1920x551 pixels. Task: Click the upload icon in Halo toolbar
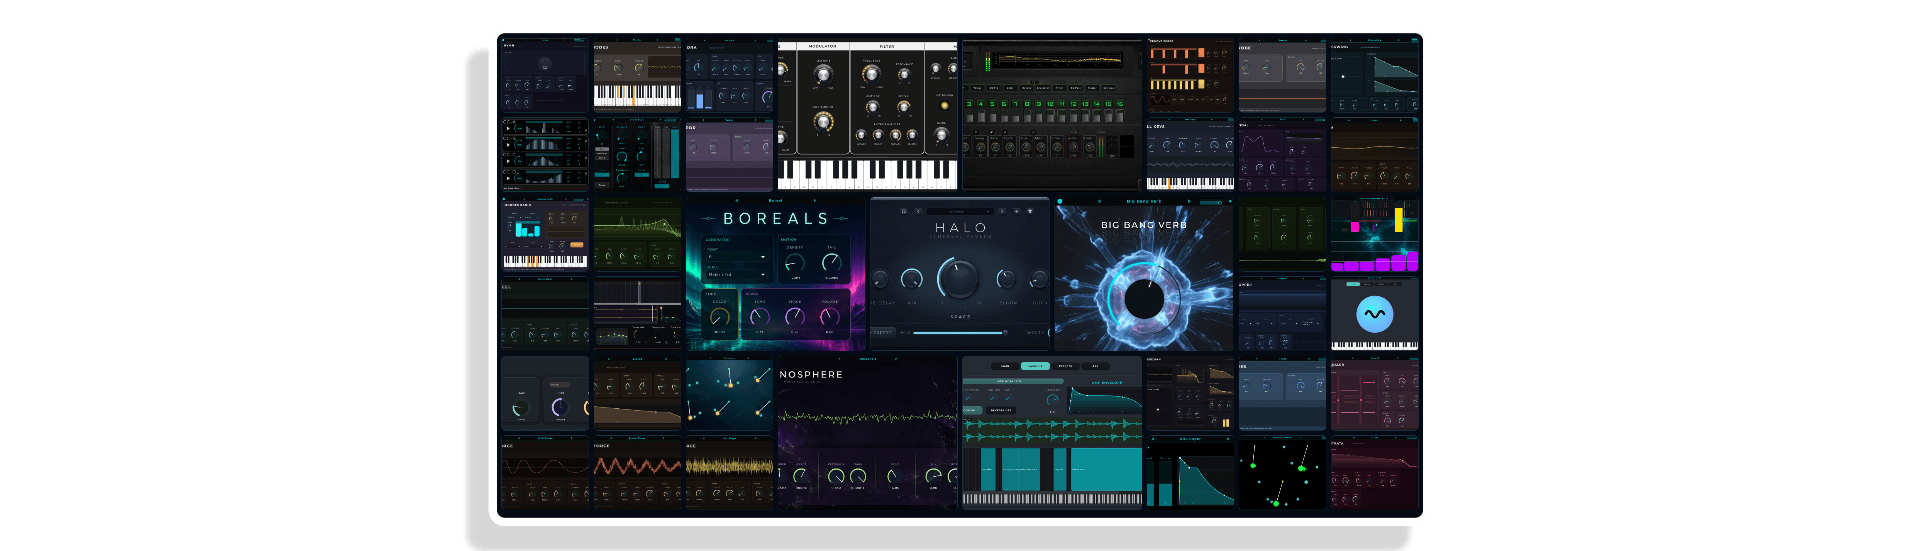click(1030, 211)
